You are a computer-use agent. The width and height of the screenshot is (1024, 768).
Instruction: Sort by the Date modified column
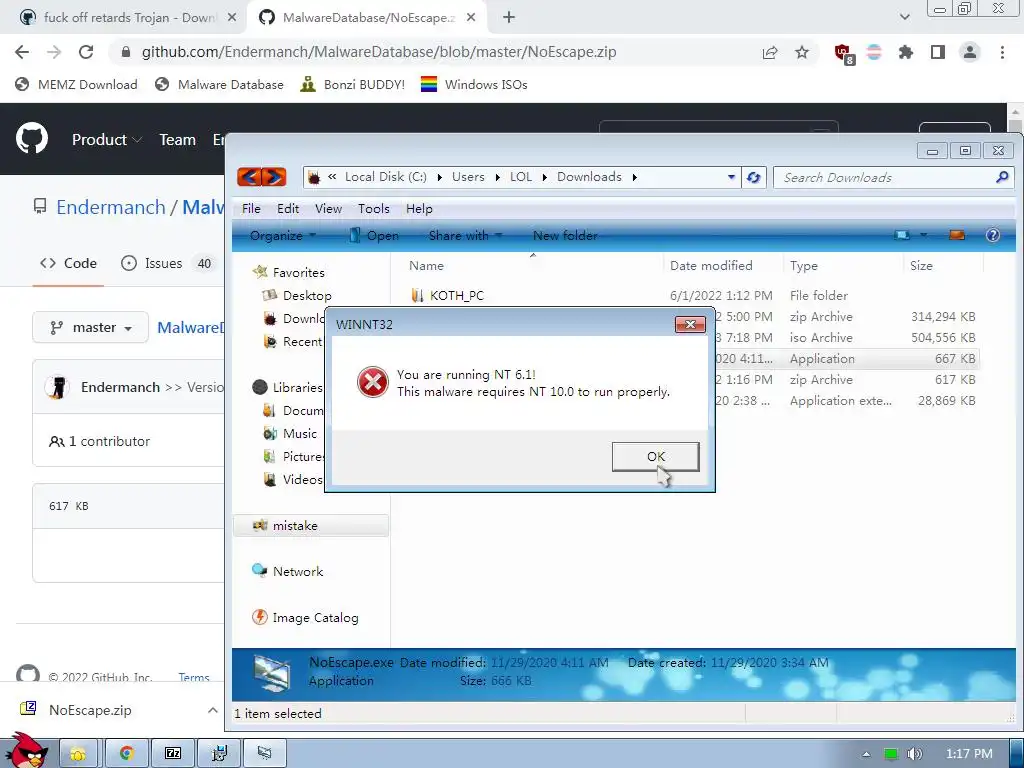[x=723, y=266]
